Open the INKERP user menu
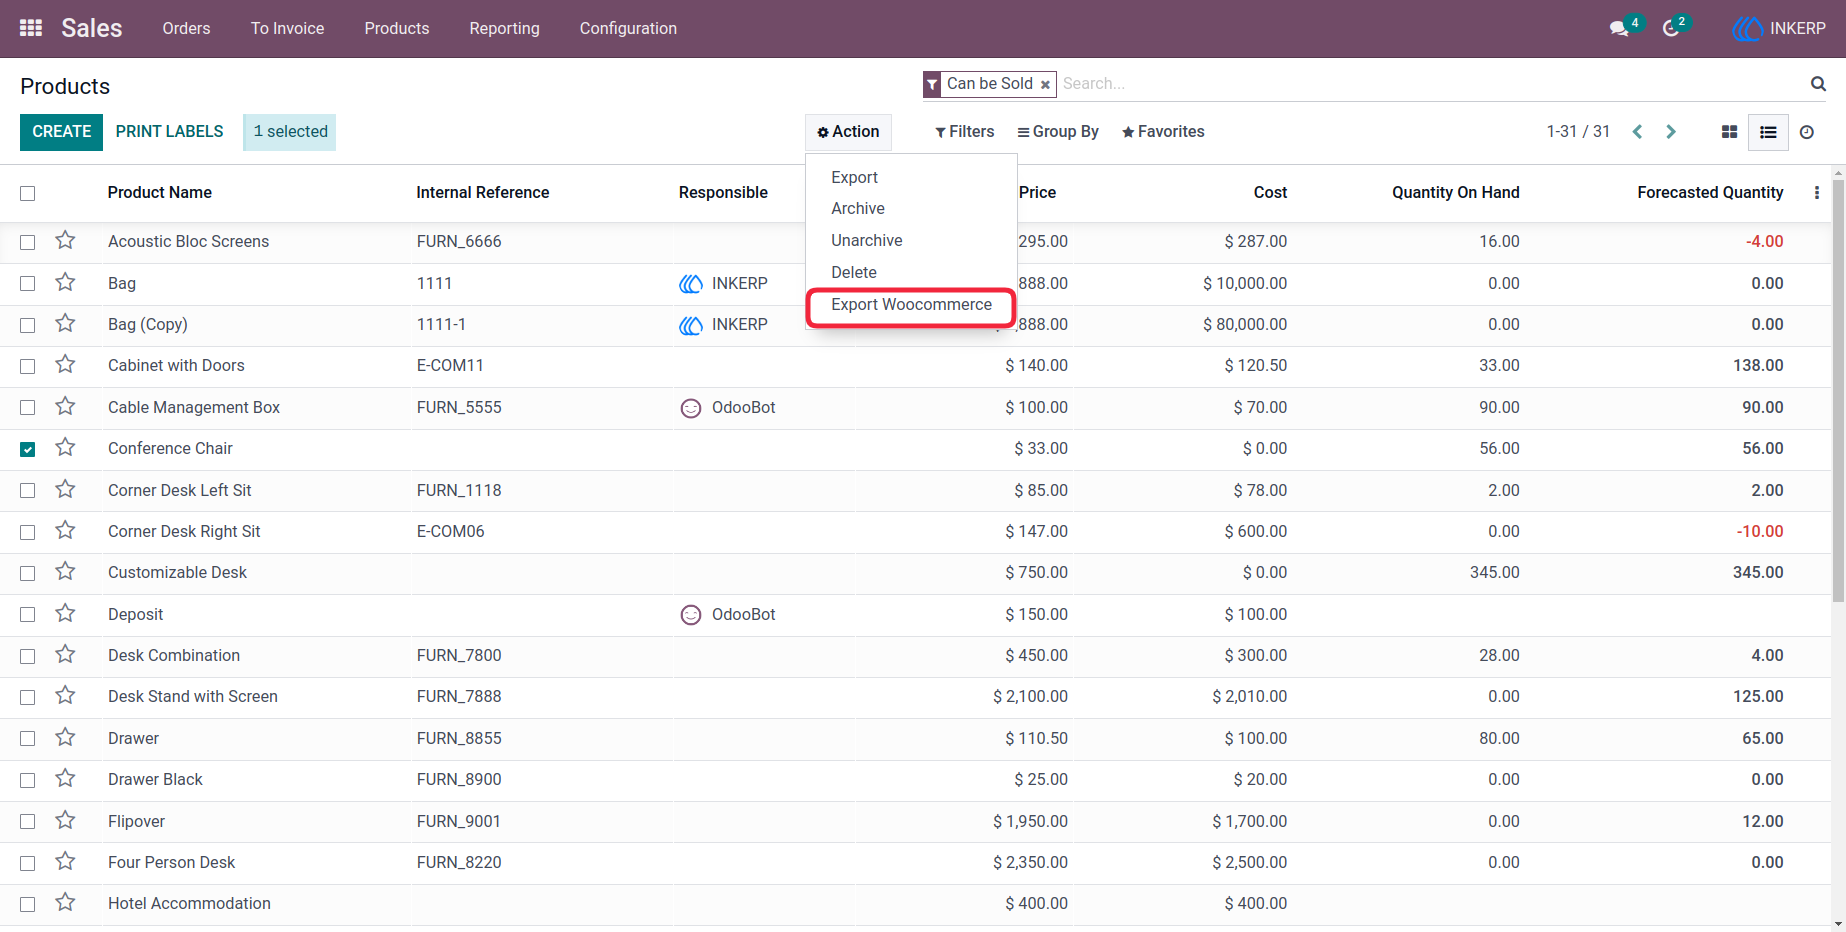Screen dimensions: 1846x932 1780,28
